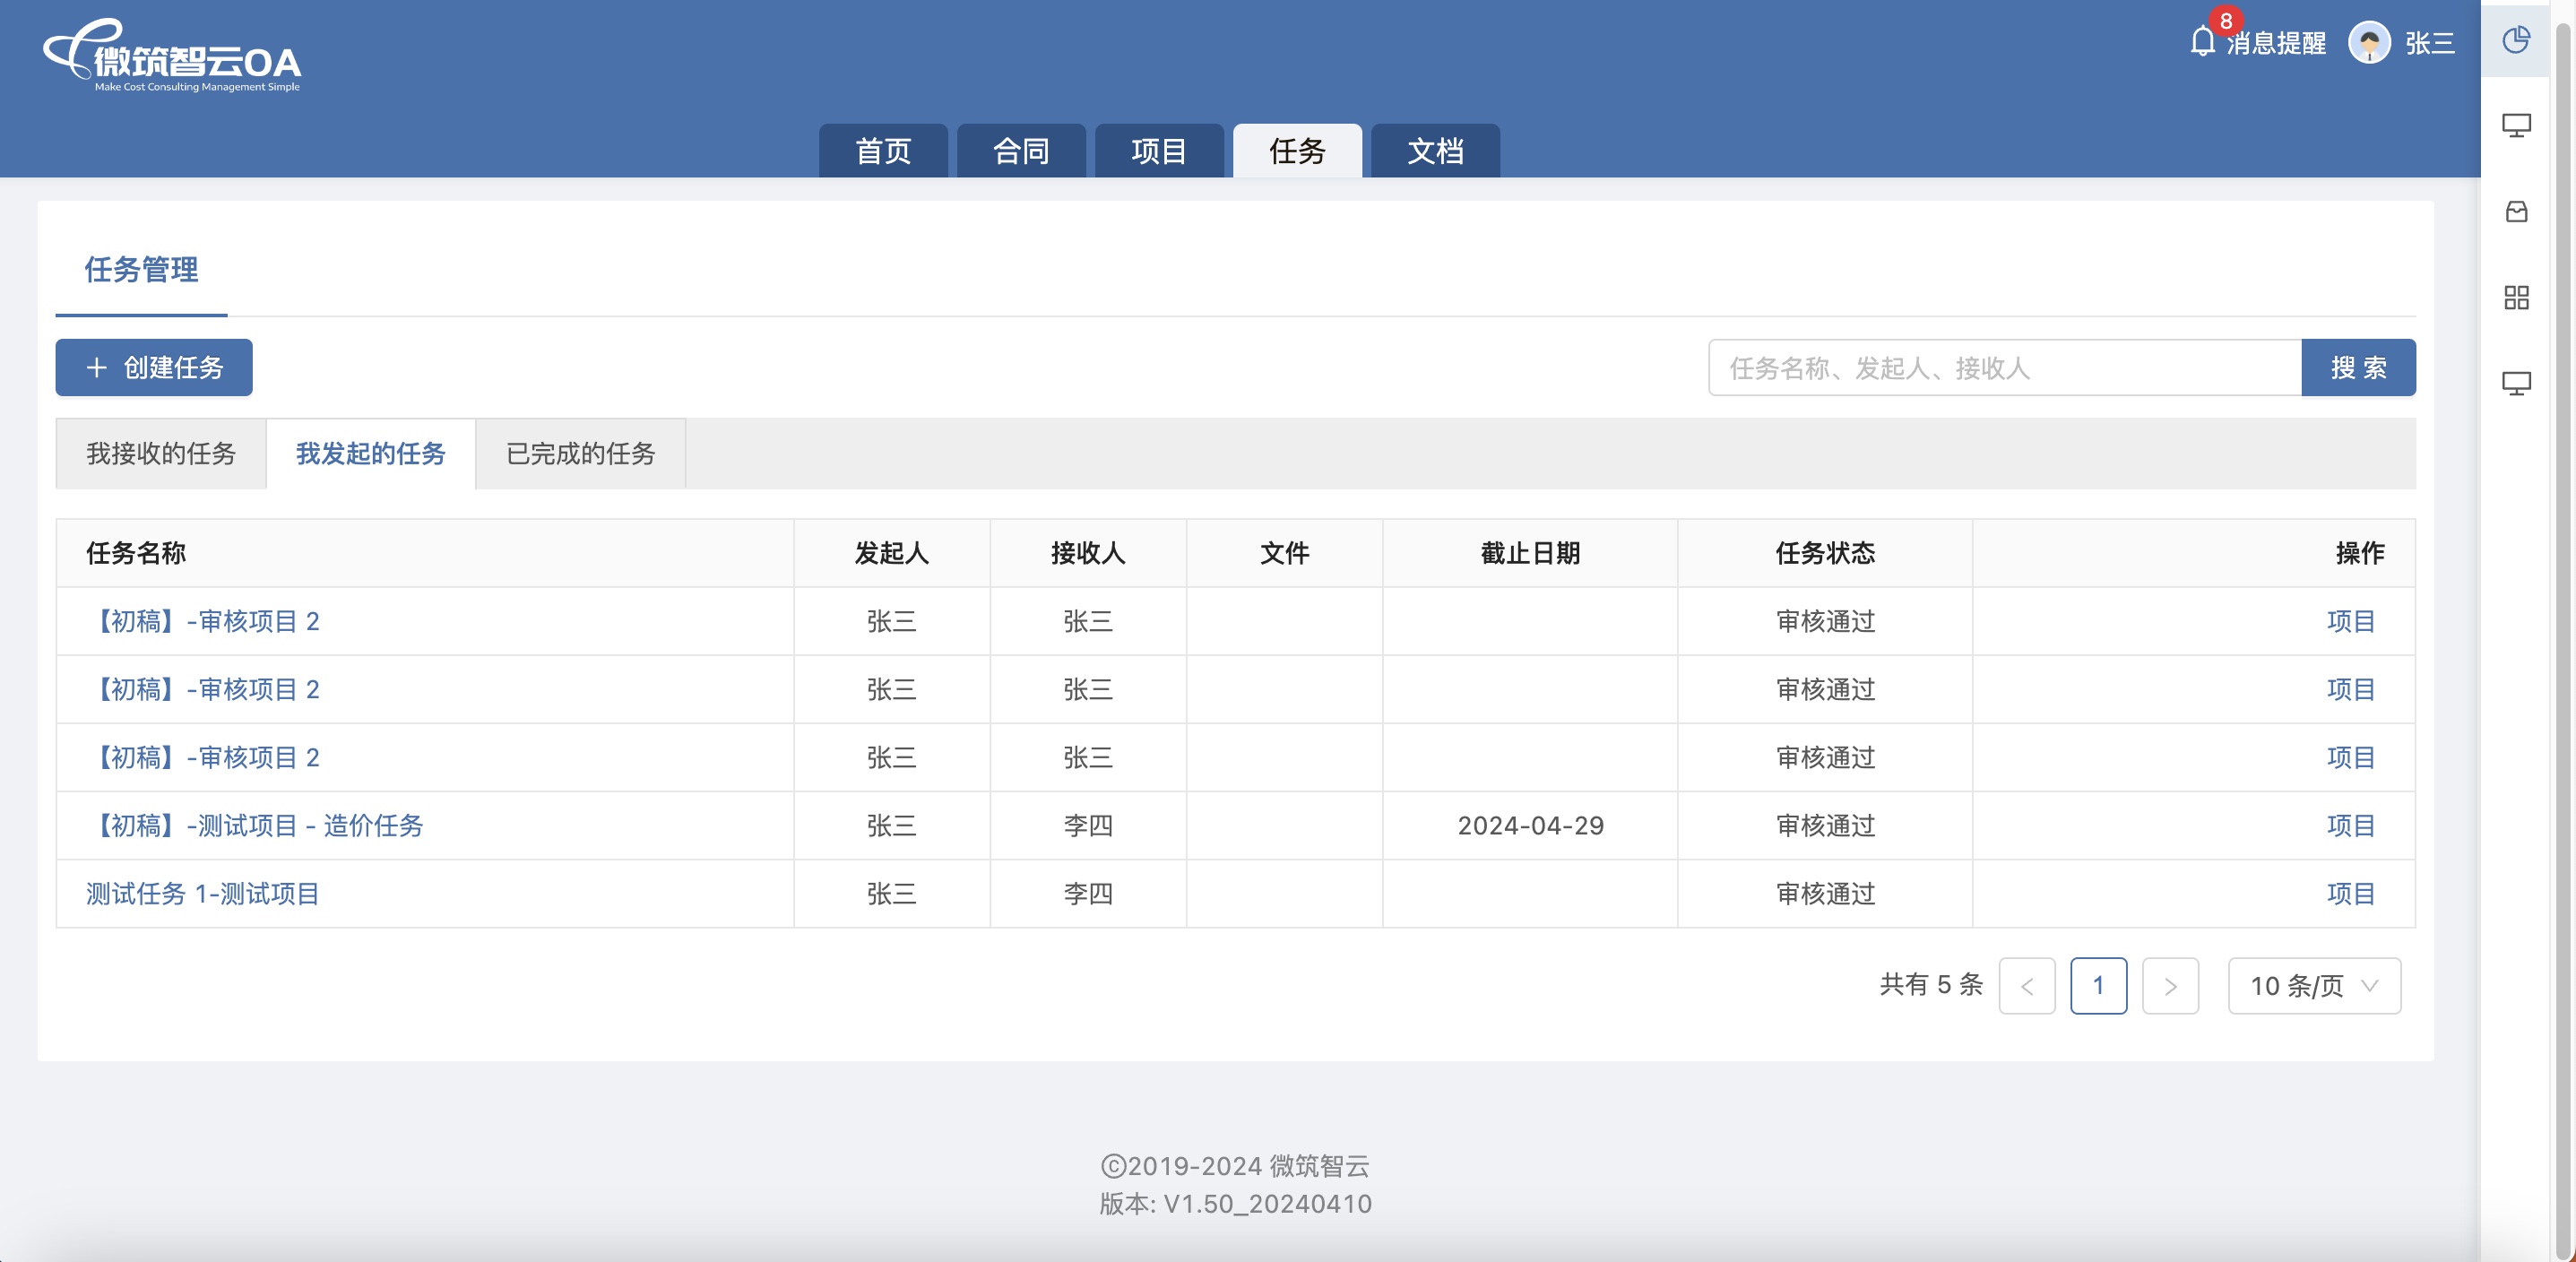Expand the 10 条/页 page size dropdown
Viewport: 2576px width, 1262px height.
tap(2313, 986)
